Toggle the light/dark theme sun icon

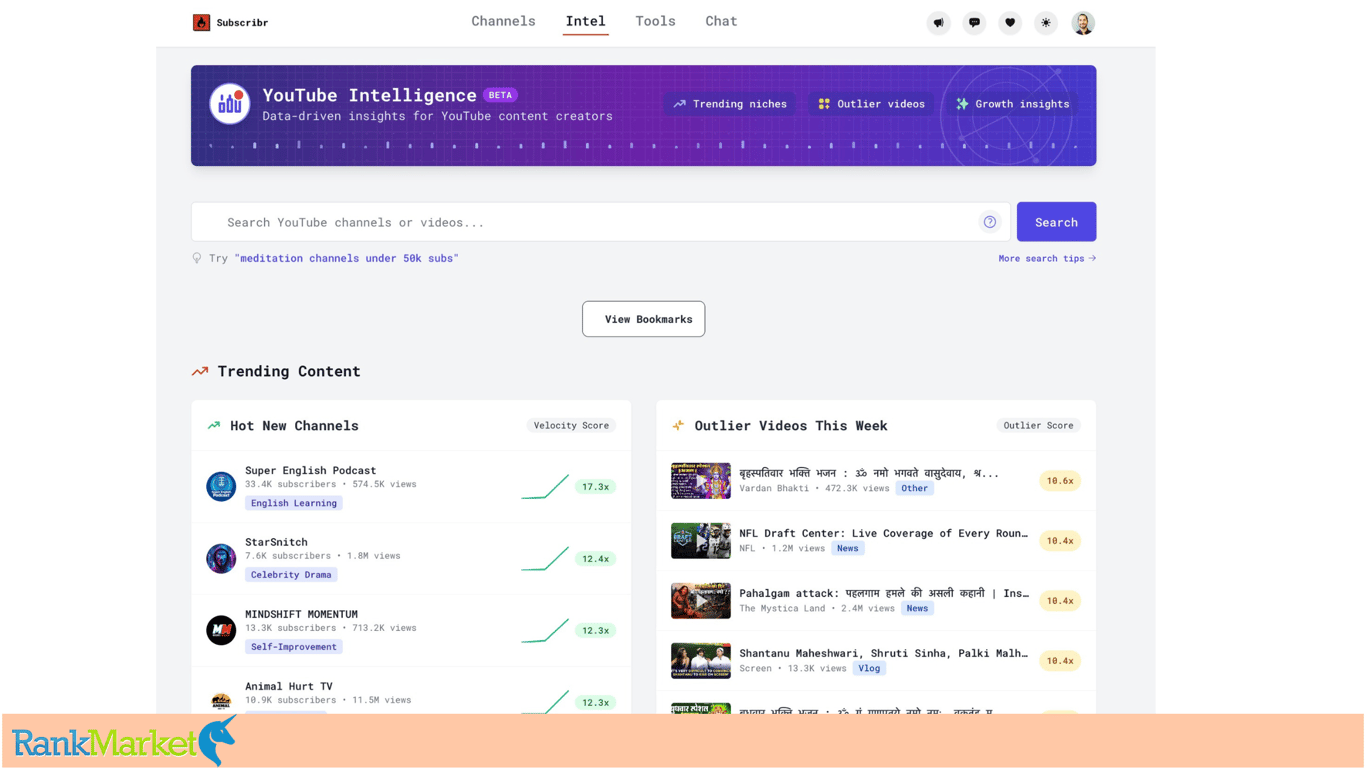coord(1046,23)
